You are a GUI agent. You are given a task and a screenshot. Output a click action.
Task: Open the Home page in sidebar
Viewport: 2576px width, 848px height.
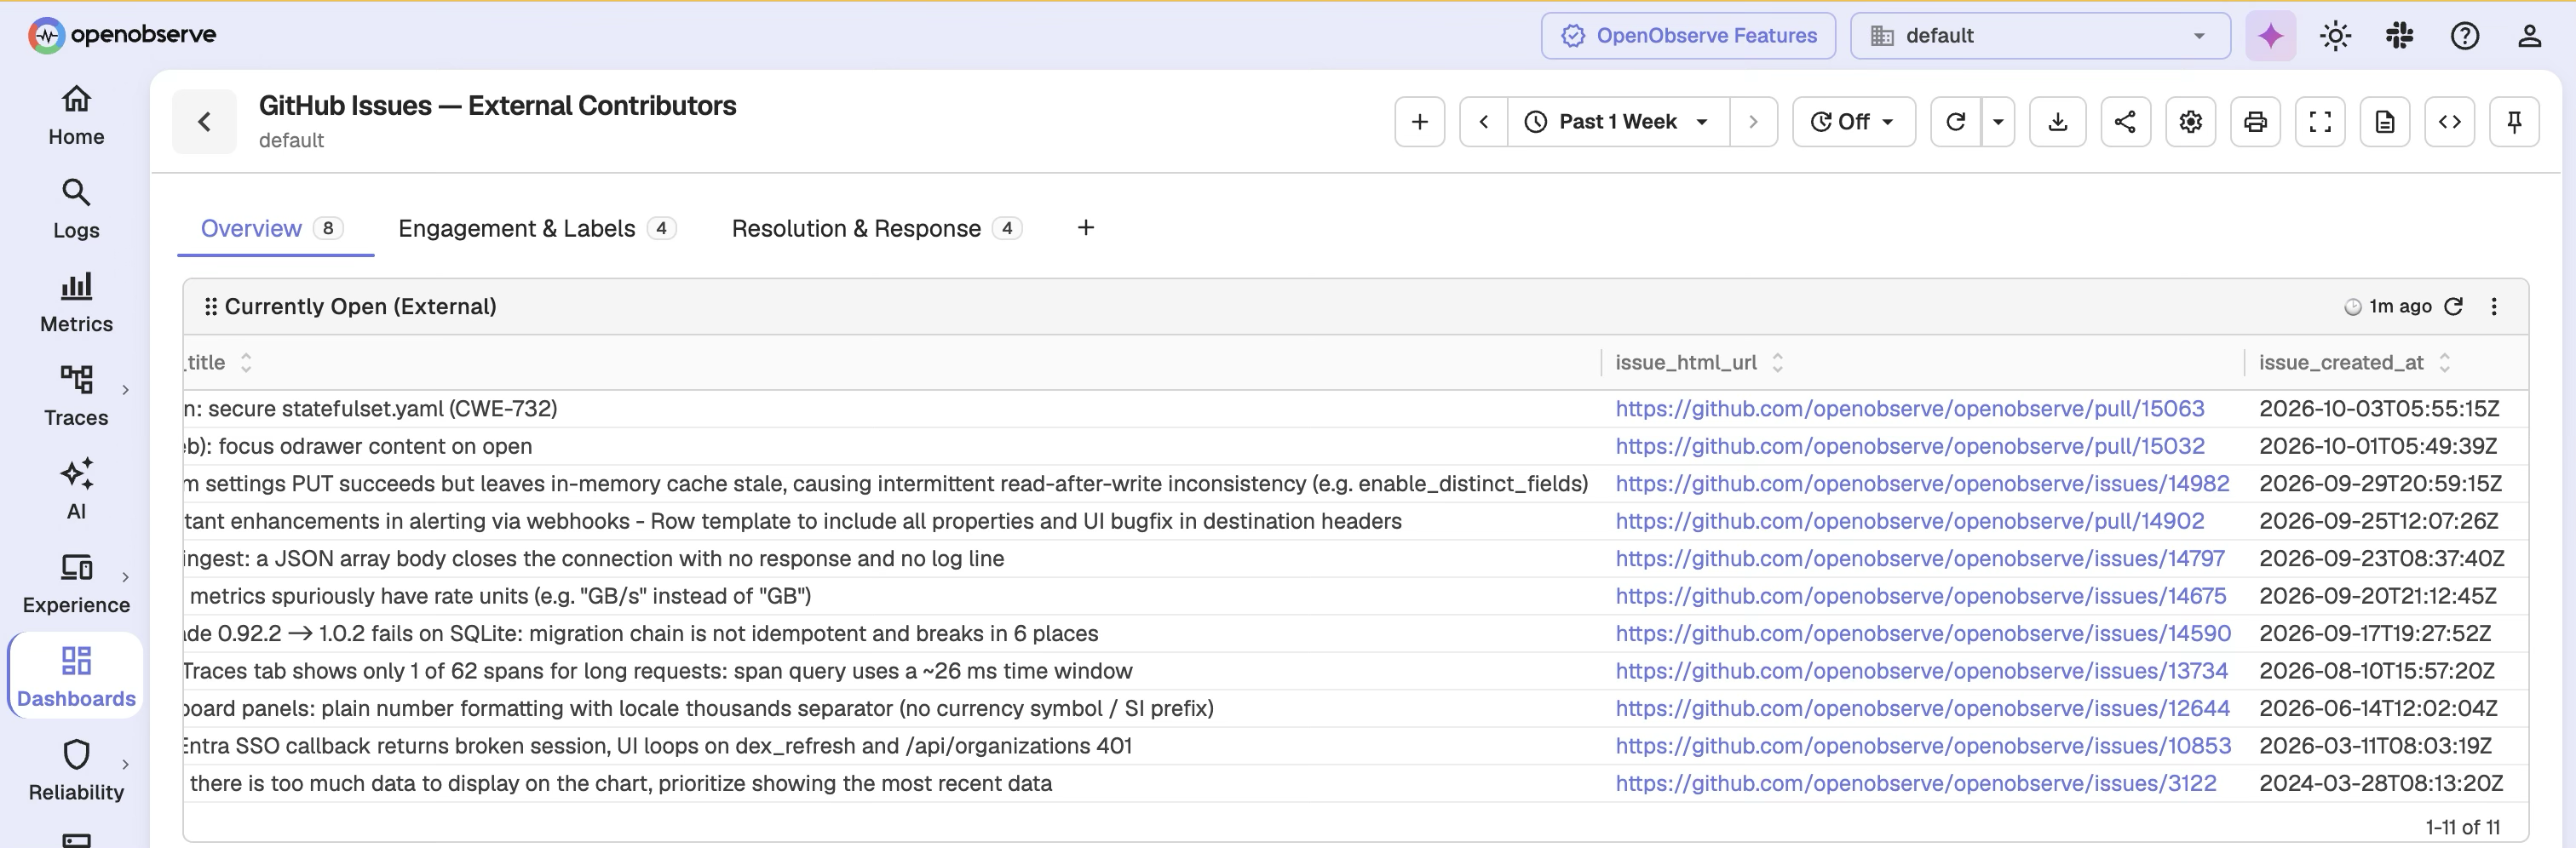[x=76, y=116]
